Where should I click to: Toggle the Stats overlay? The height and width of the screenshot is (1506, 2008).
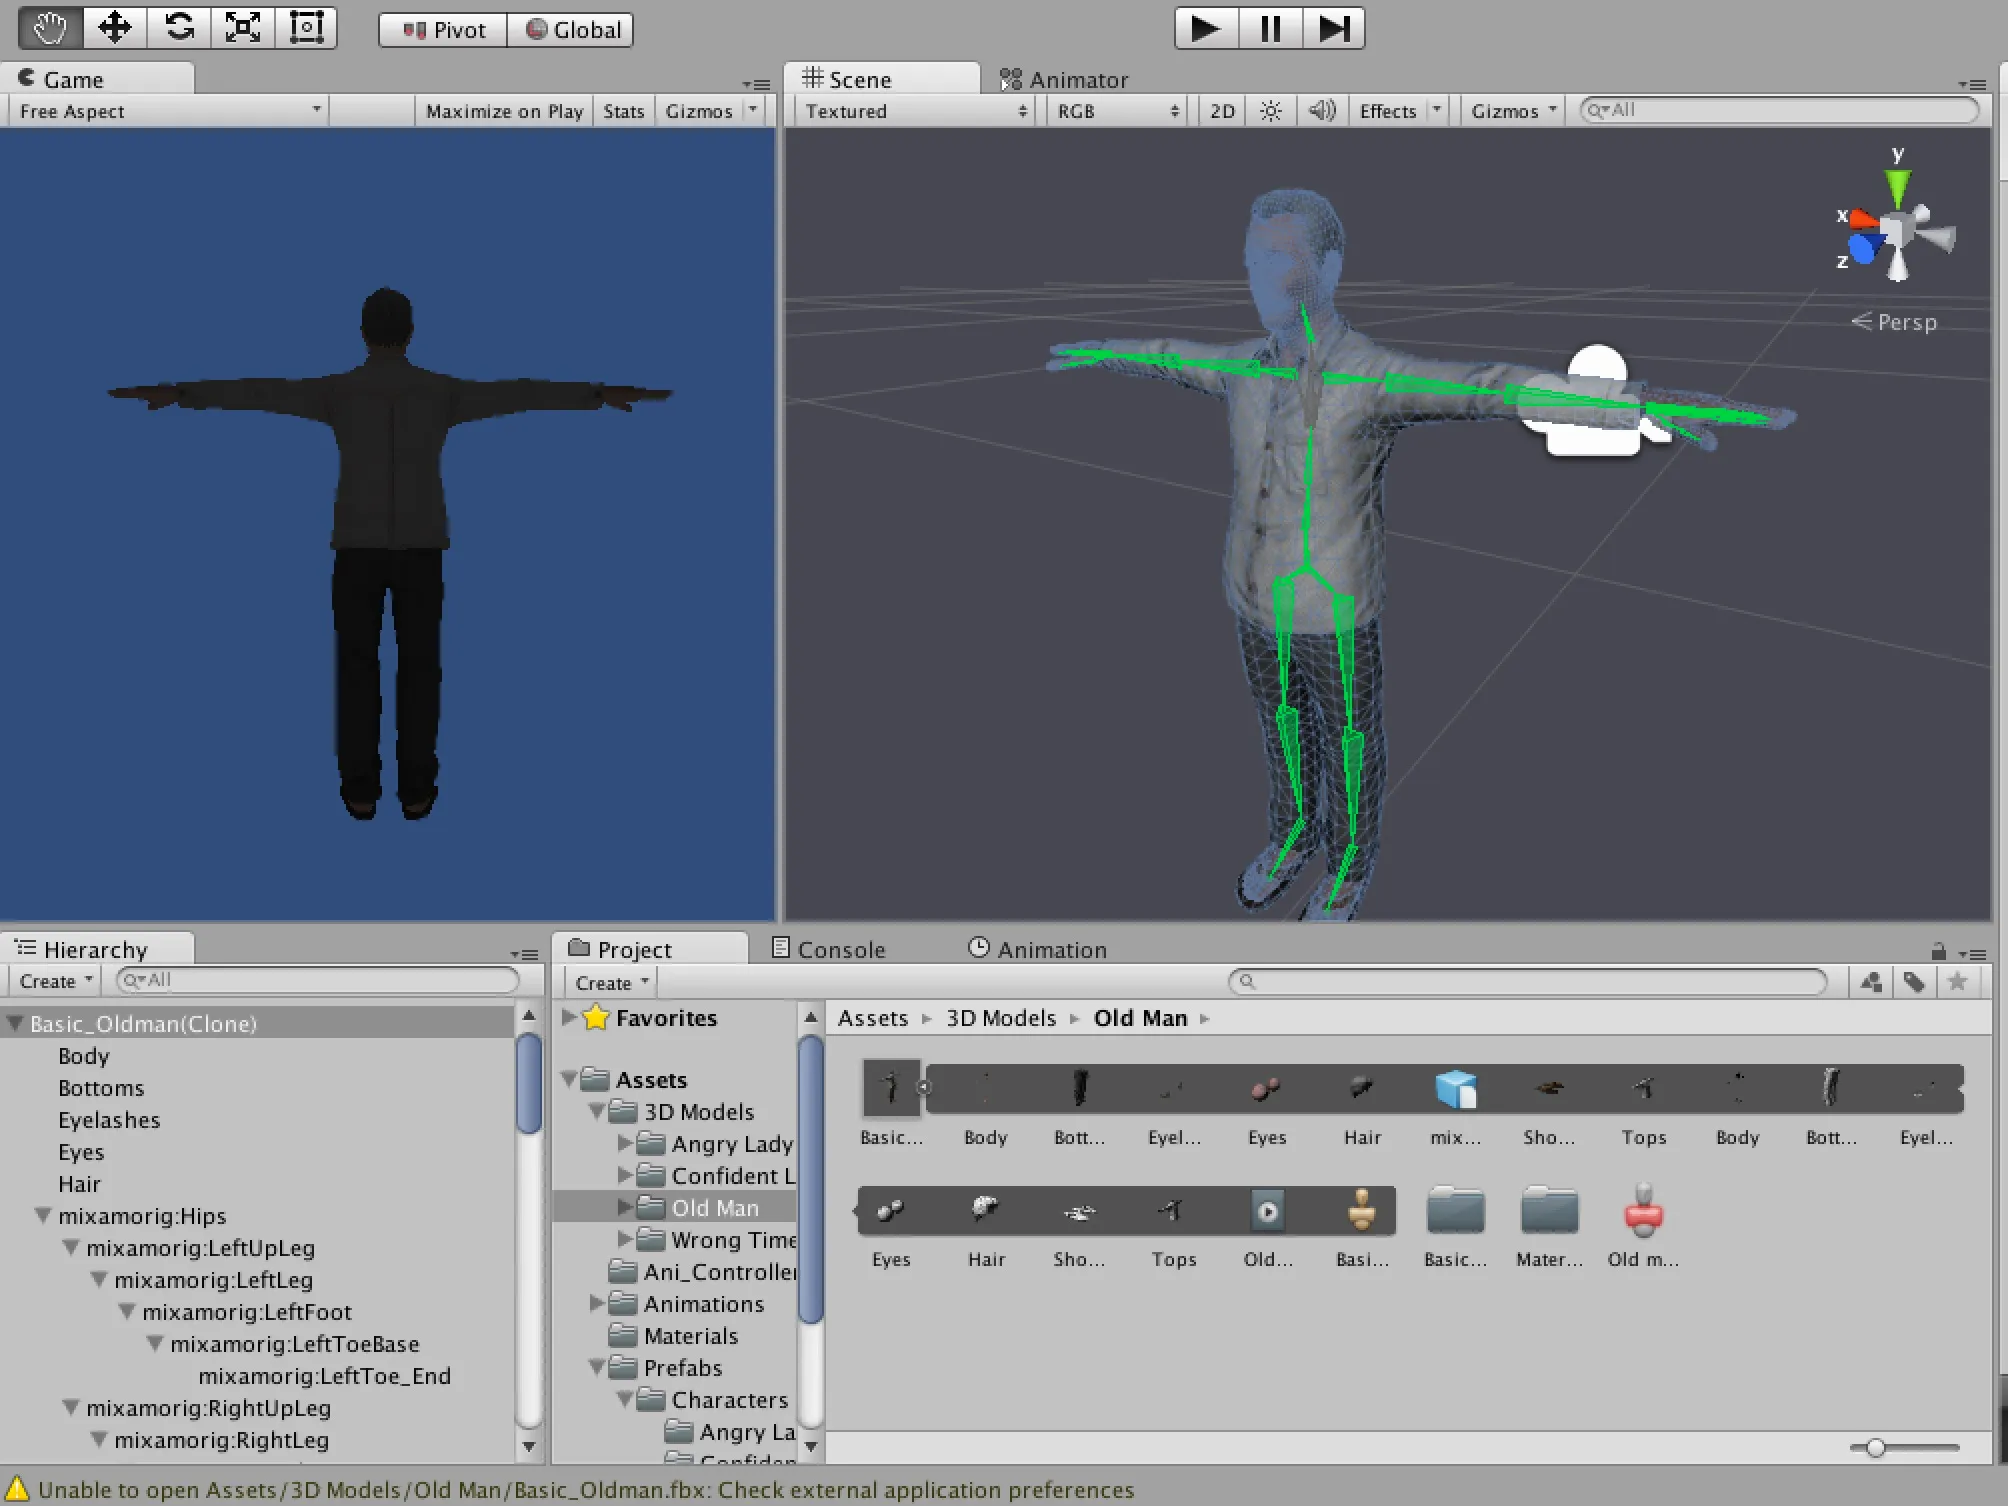[623, 111]
